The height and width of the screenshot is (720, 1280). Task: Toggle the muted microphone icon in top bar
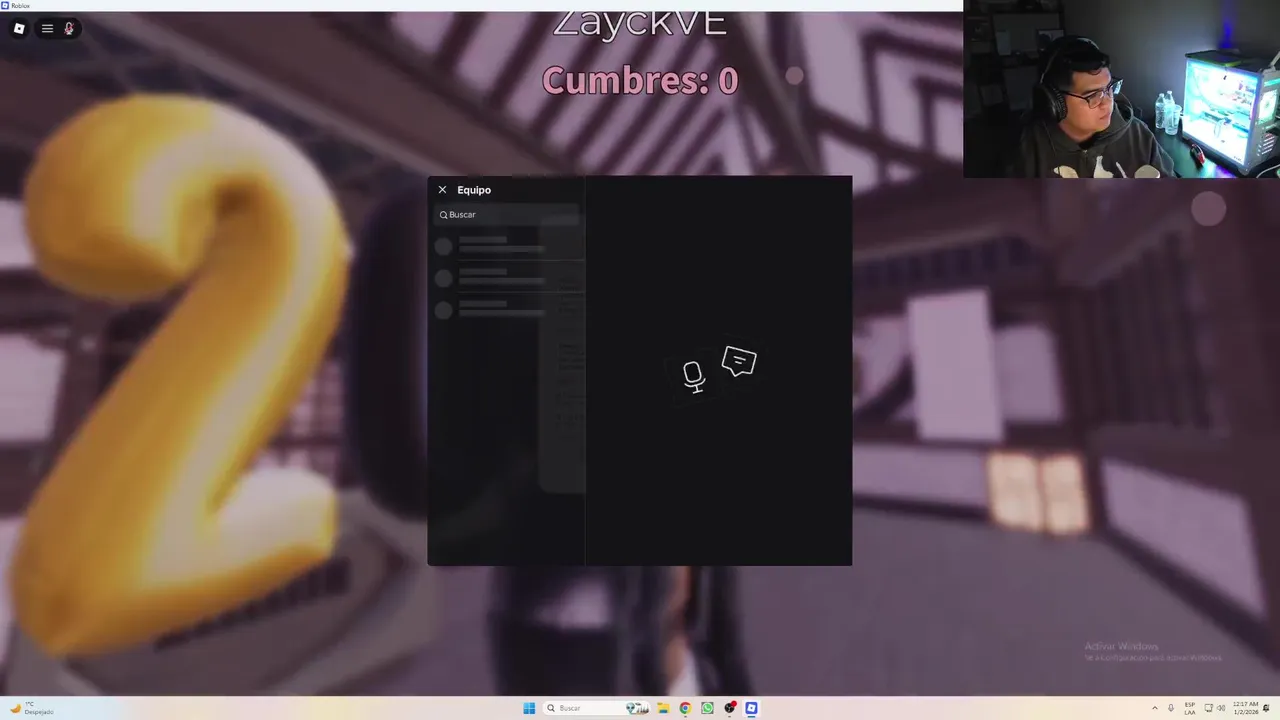click(x=69, y=28)
